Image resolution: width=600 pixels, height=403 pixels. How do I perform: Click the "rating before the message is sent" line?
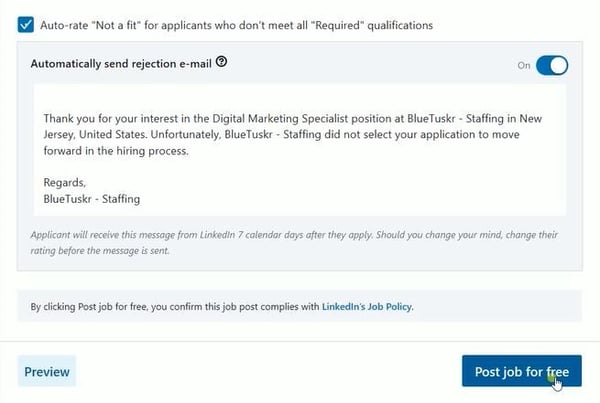(100, 251)
